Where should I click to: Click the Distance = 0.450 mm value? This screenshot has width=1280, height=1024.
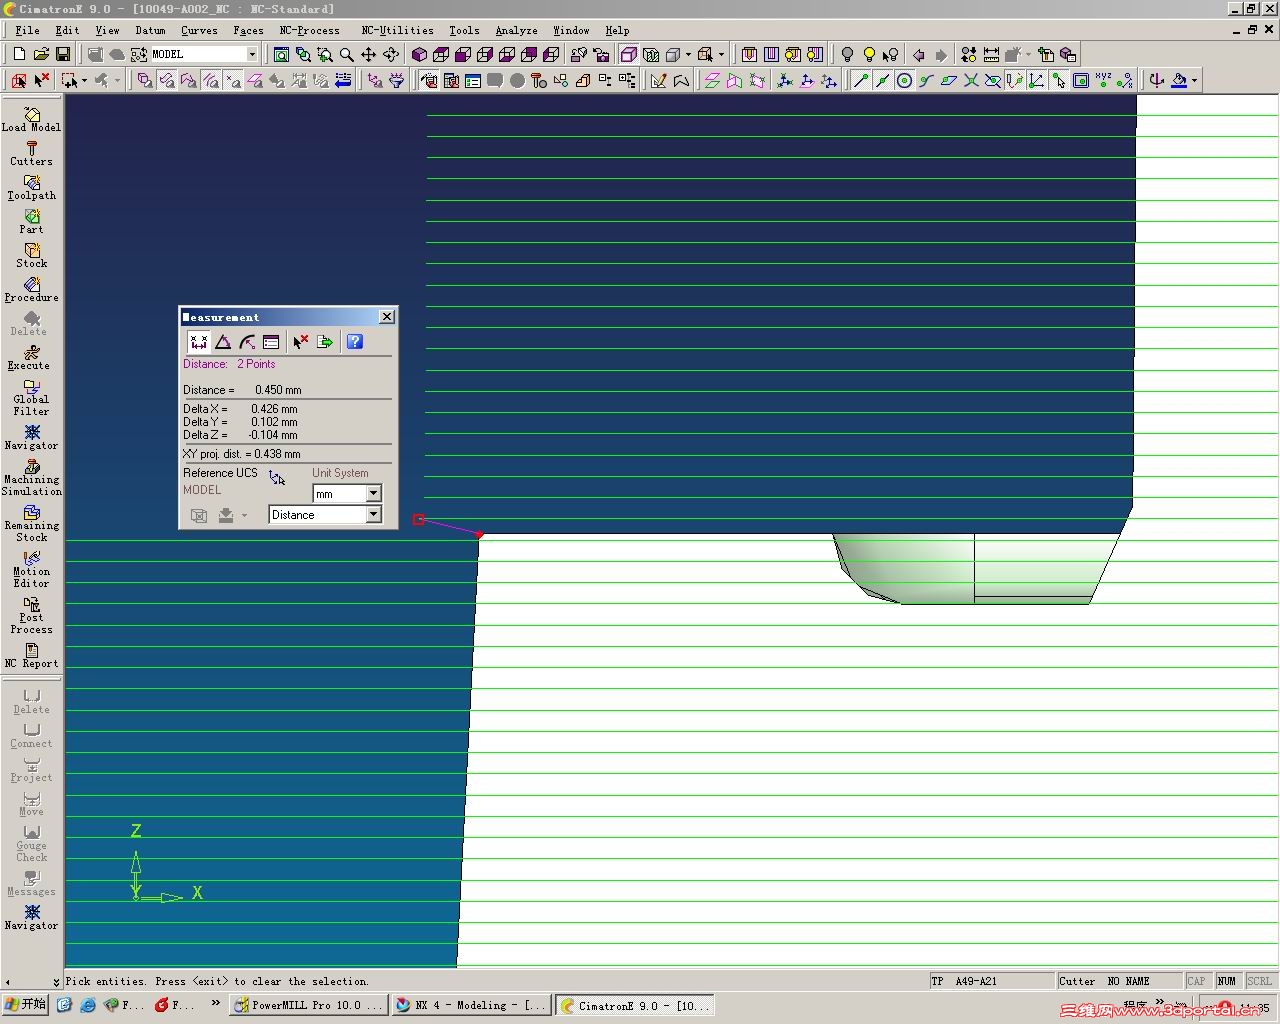242,390
